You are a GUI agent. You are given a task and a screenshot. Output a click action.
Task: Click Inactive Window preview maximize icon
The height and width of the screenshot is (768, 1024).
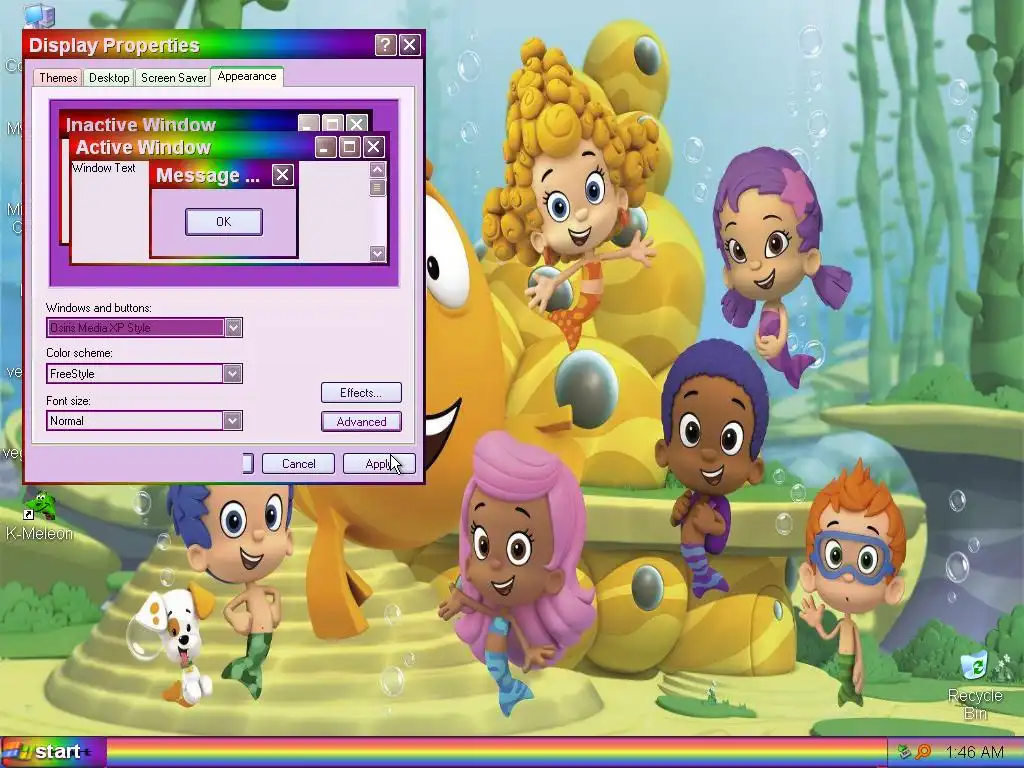[x=332, y=124]
